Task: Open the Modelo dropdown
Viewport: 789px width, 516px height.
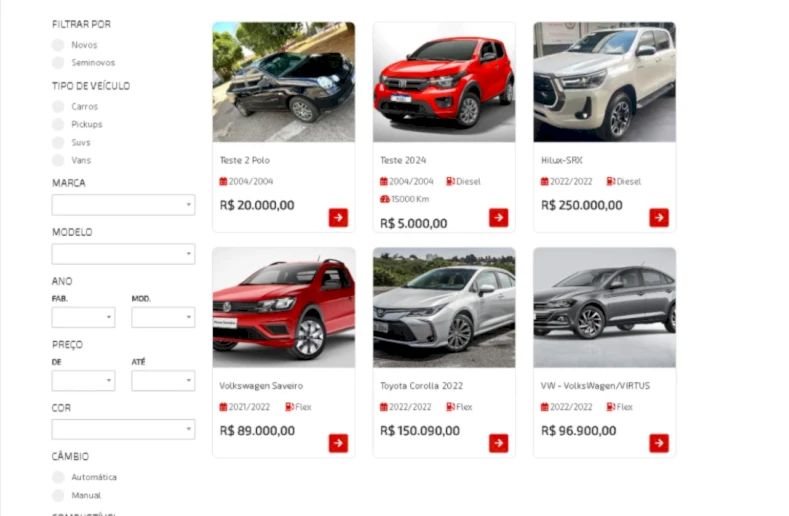Action: coord(123,254)
